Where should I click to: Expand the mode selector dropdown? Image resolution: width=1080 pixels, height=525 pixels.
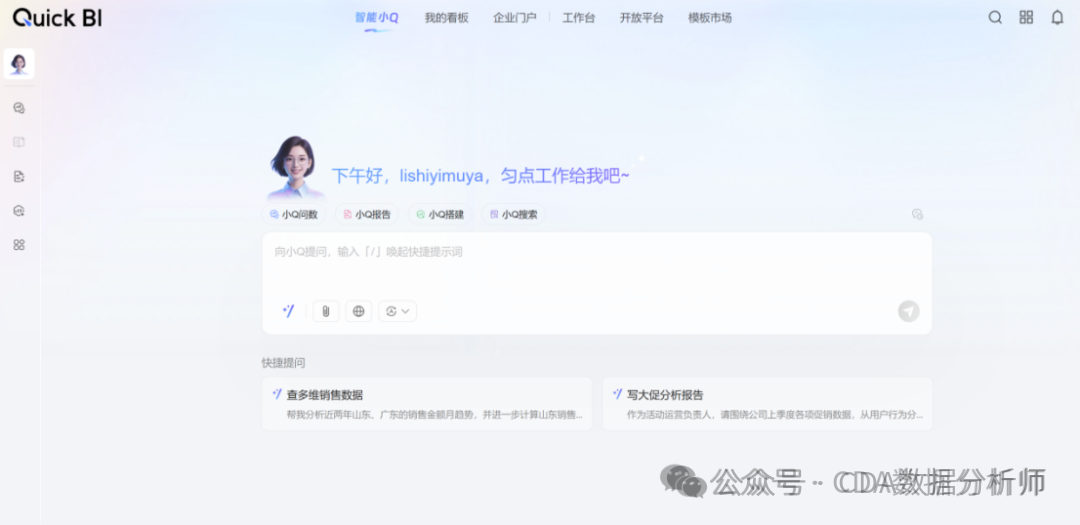[397, 311]
